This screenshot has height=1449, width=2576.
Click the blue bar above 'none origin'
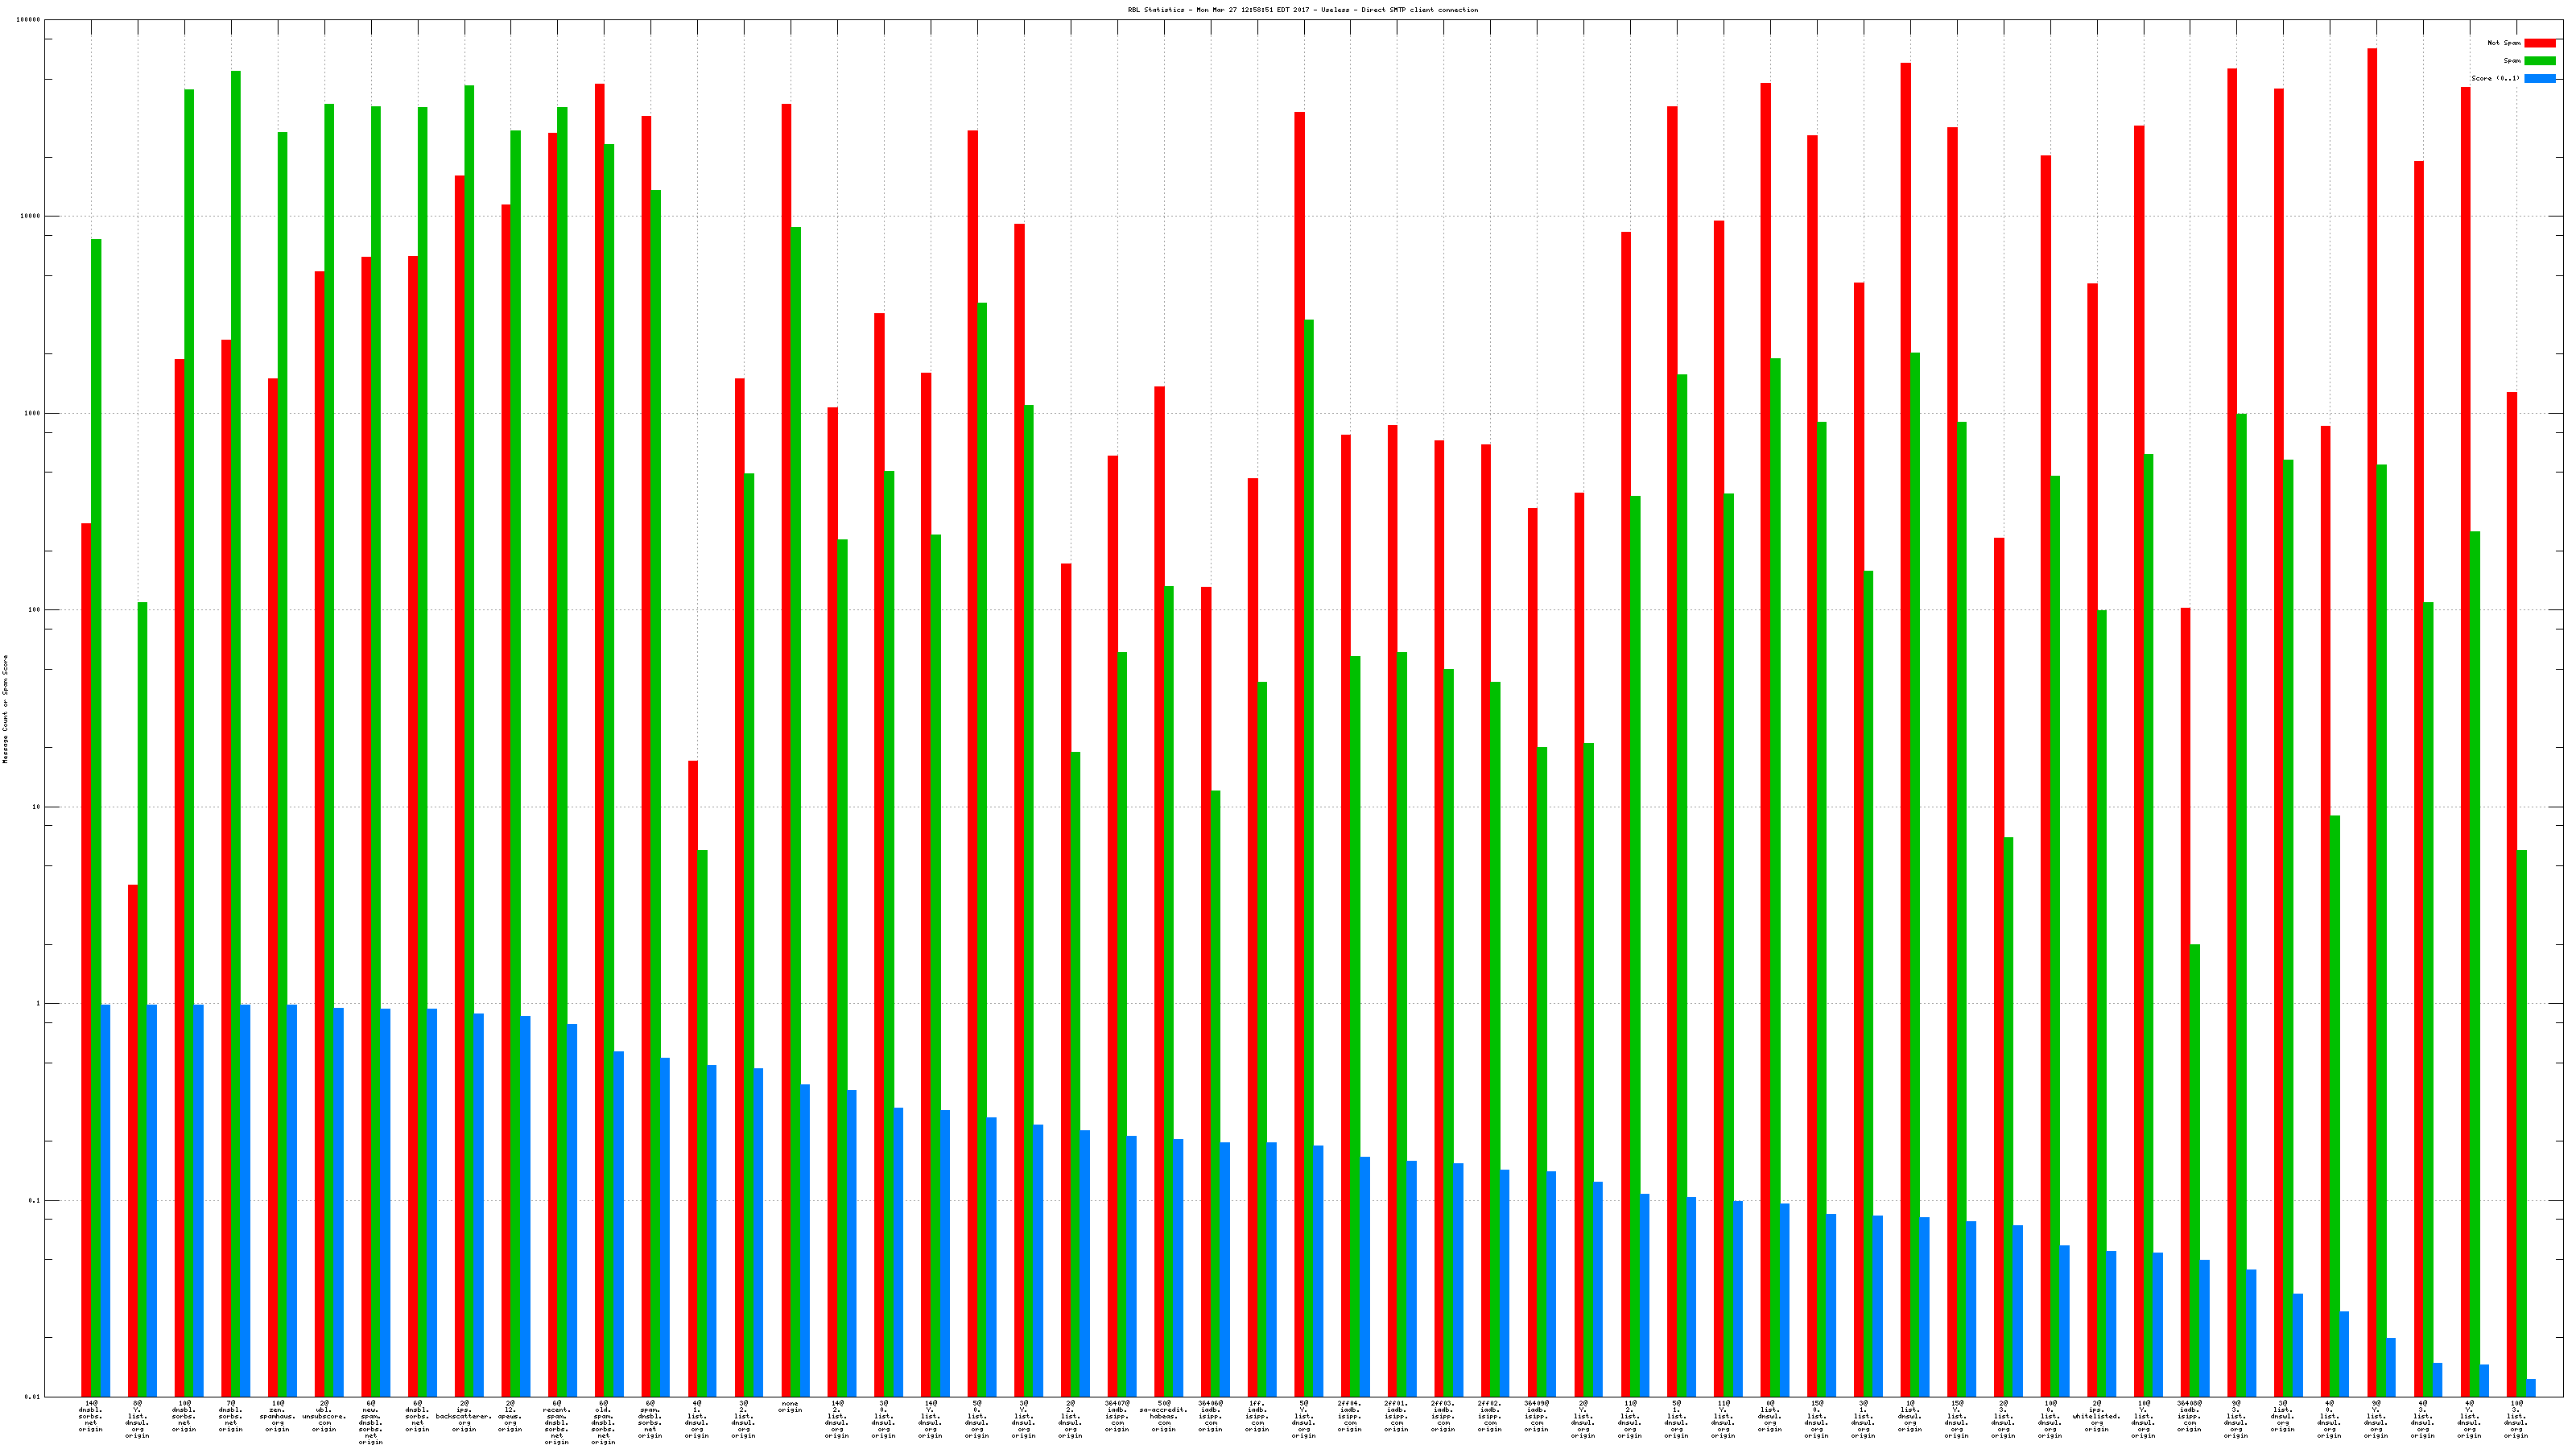click(805, 1240)
